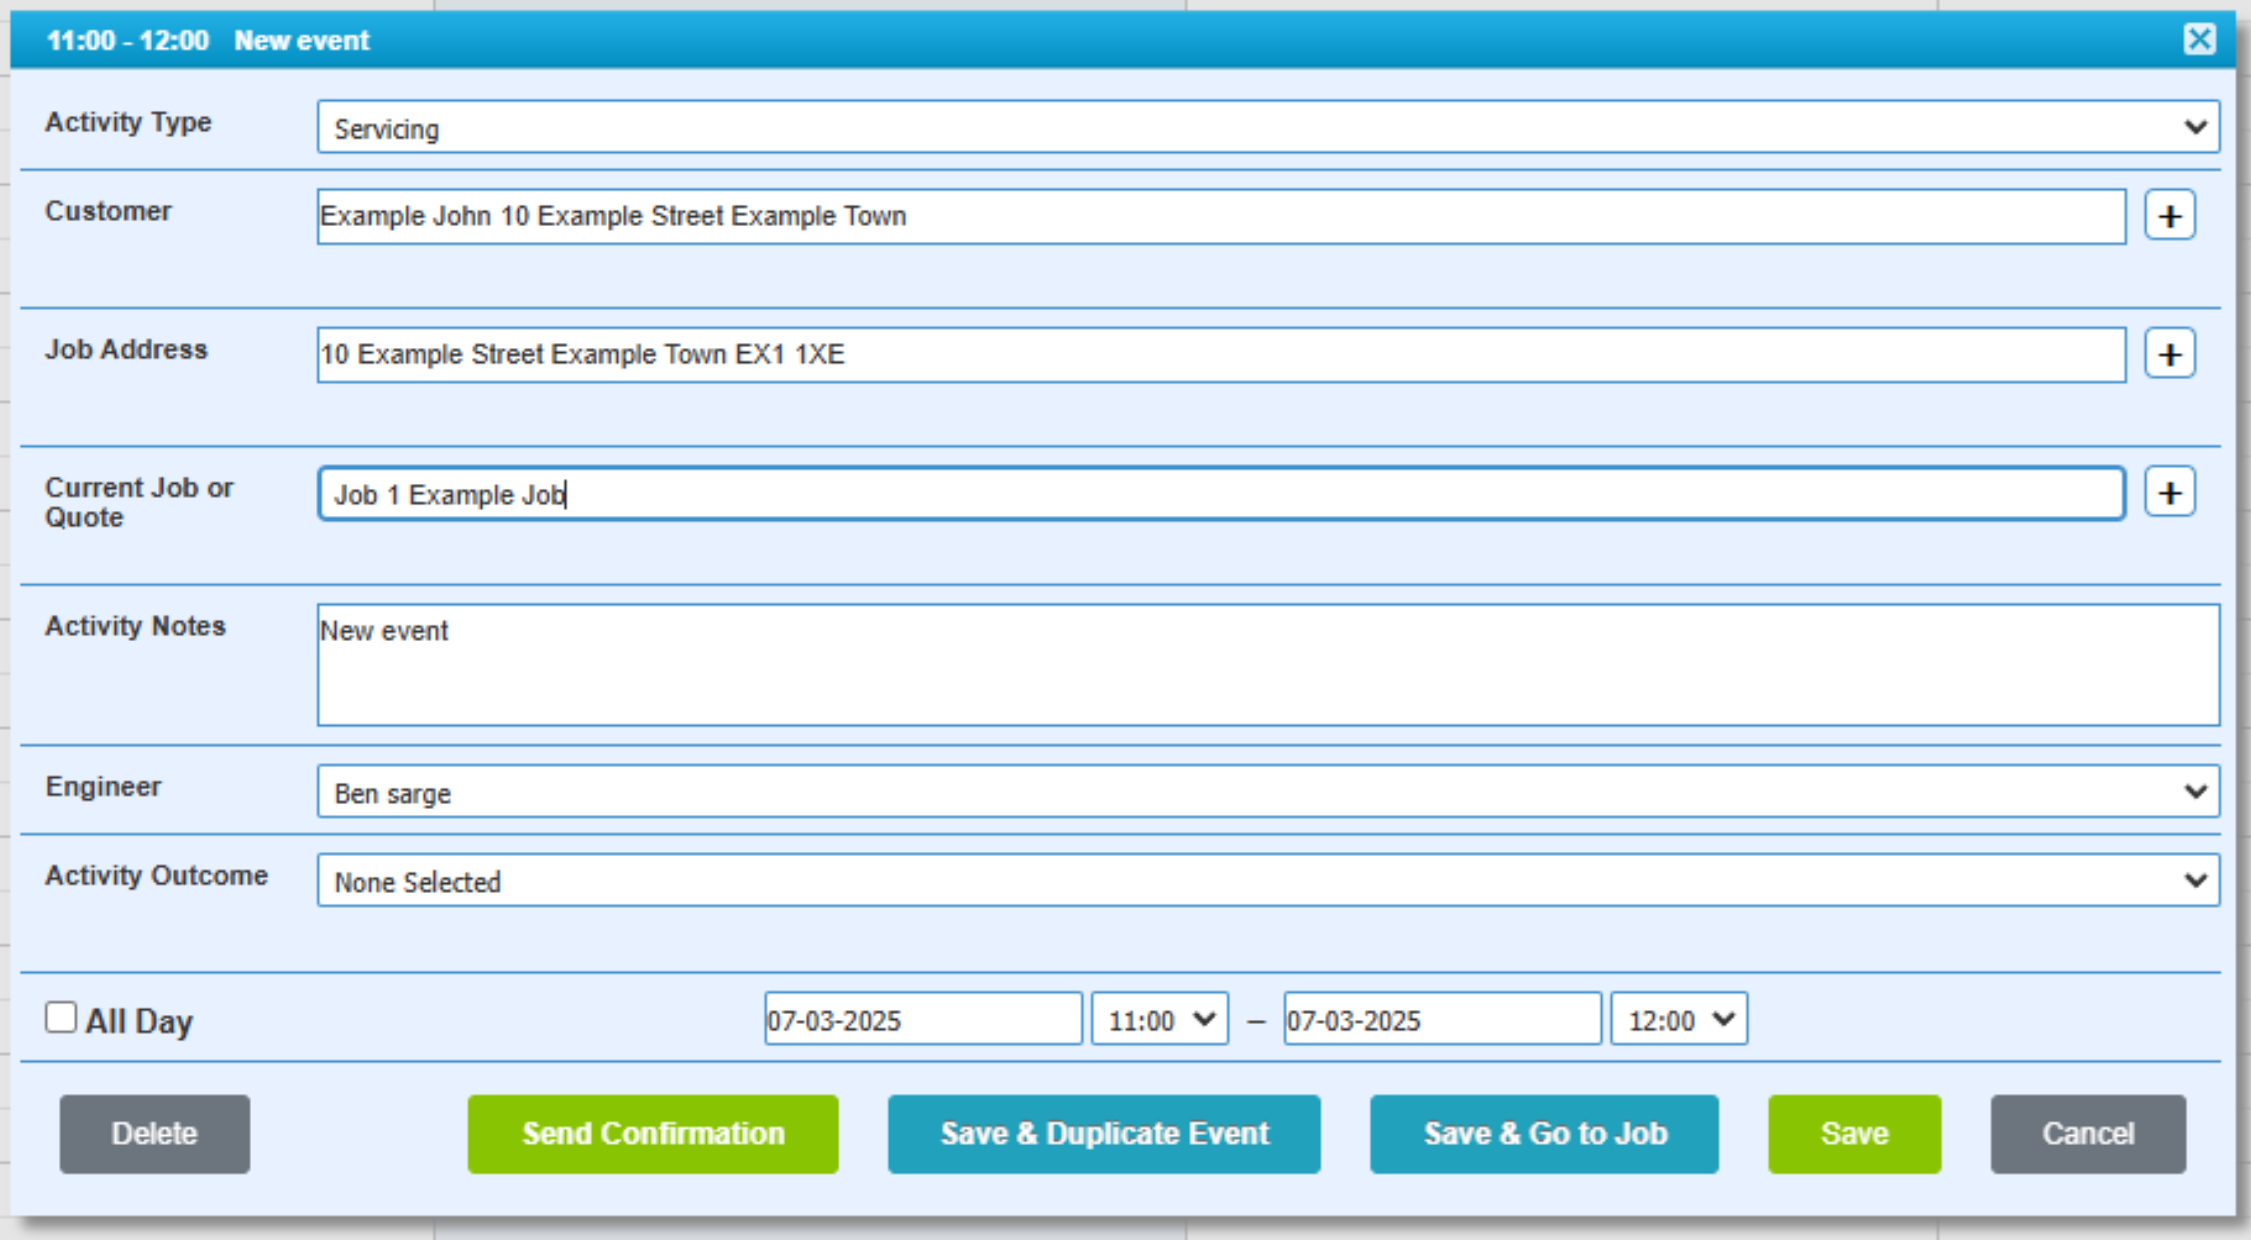
Task: Expand the Engineer dropdown
Action: pyautogui.click(x=1267, y=792)
